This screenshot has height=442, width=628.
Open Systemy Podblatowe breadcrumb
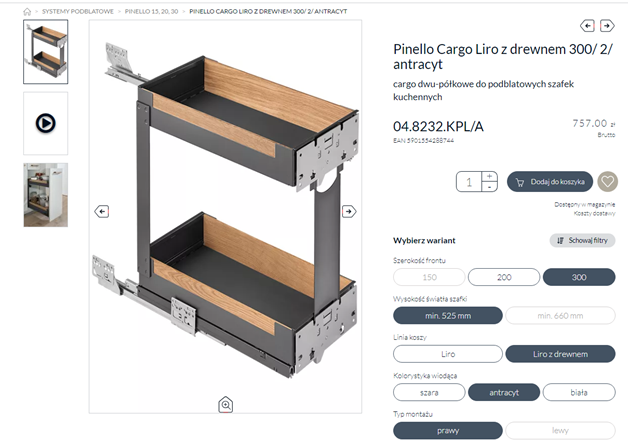77,11
